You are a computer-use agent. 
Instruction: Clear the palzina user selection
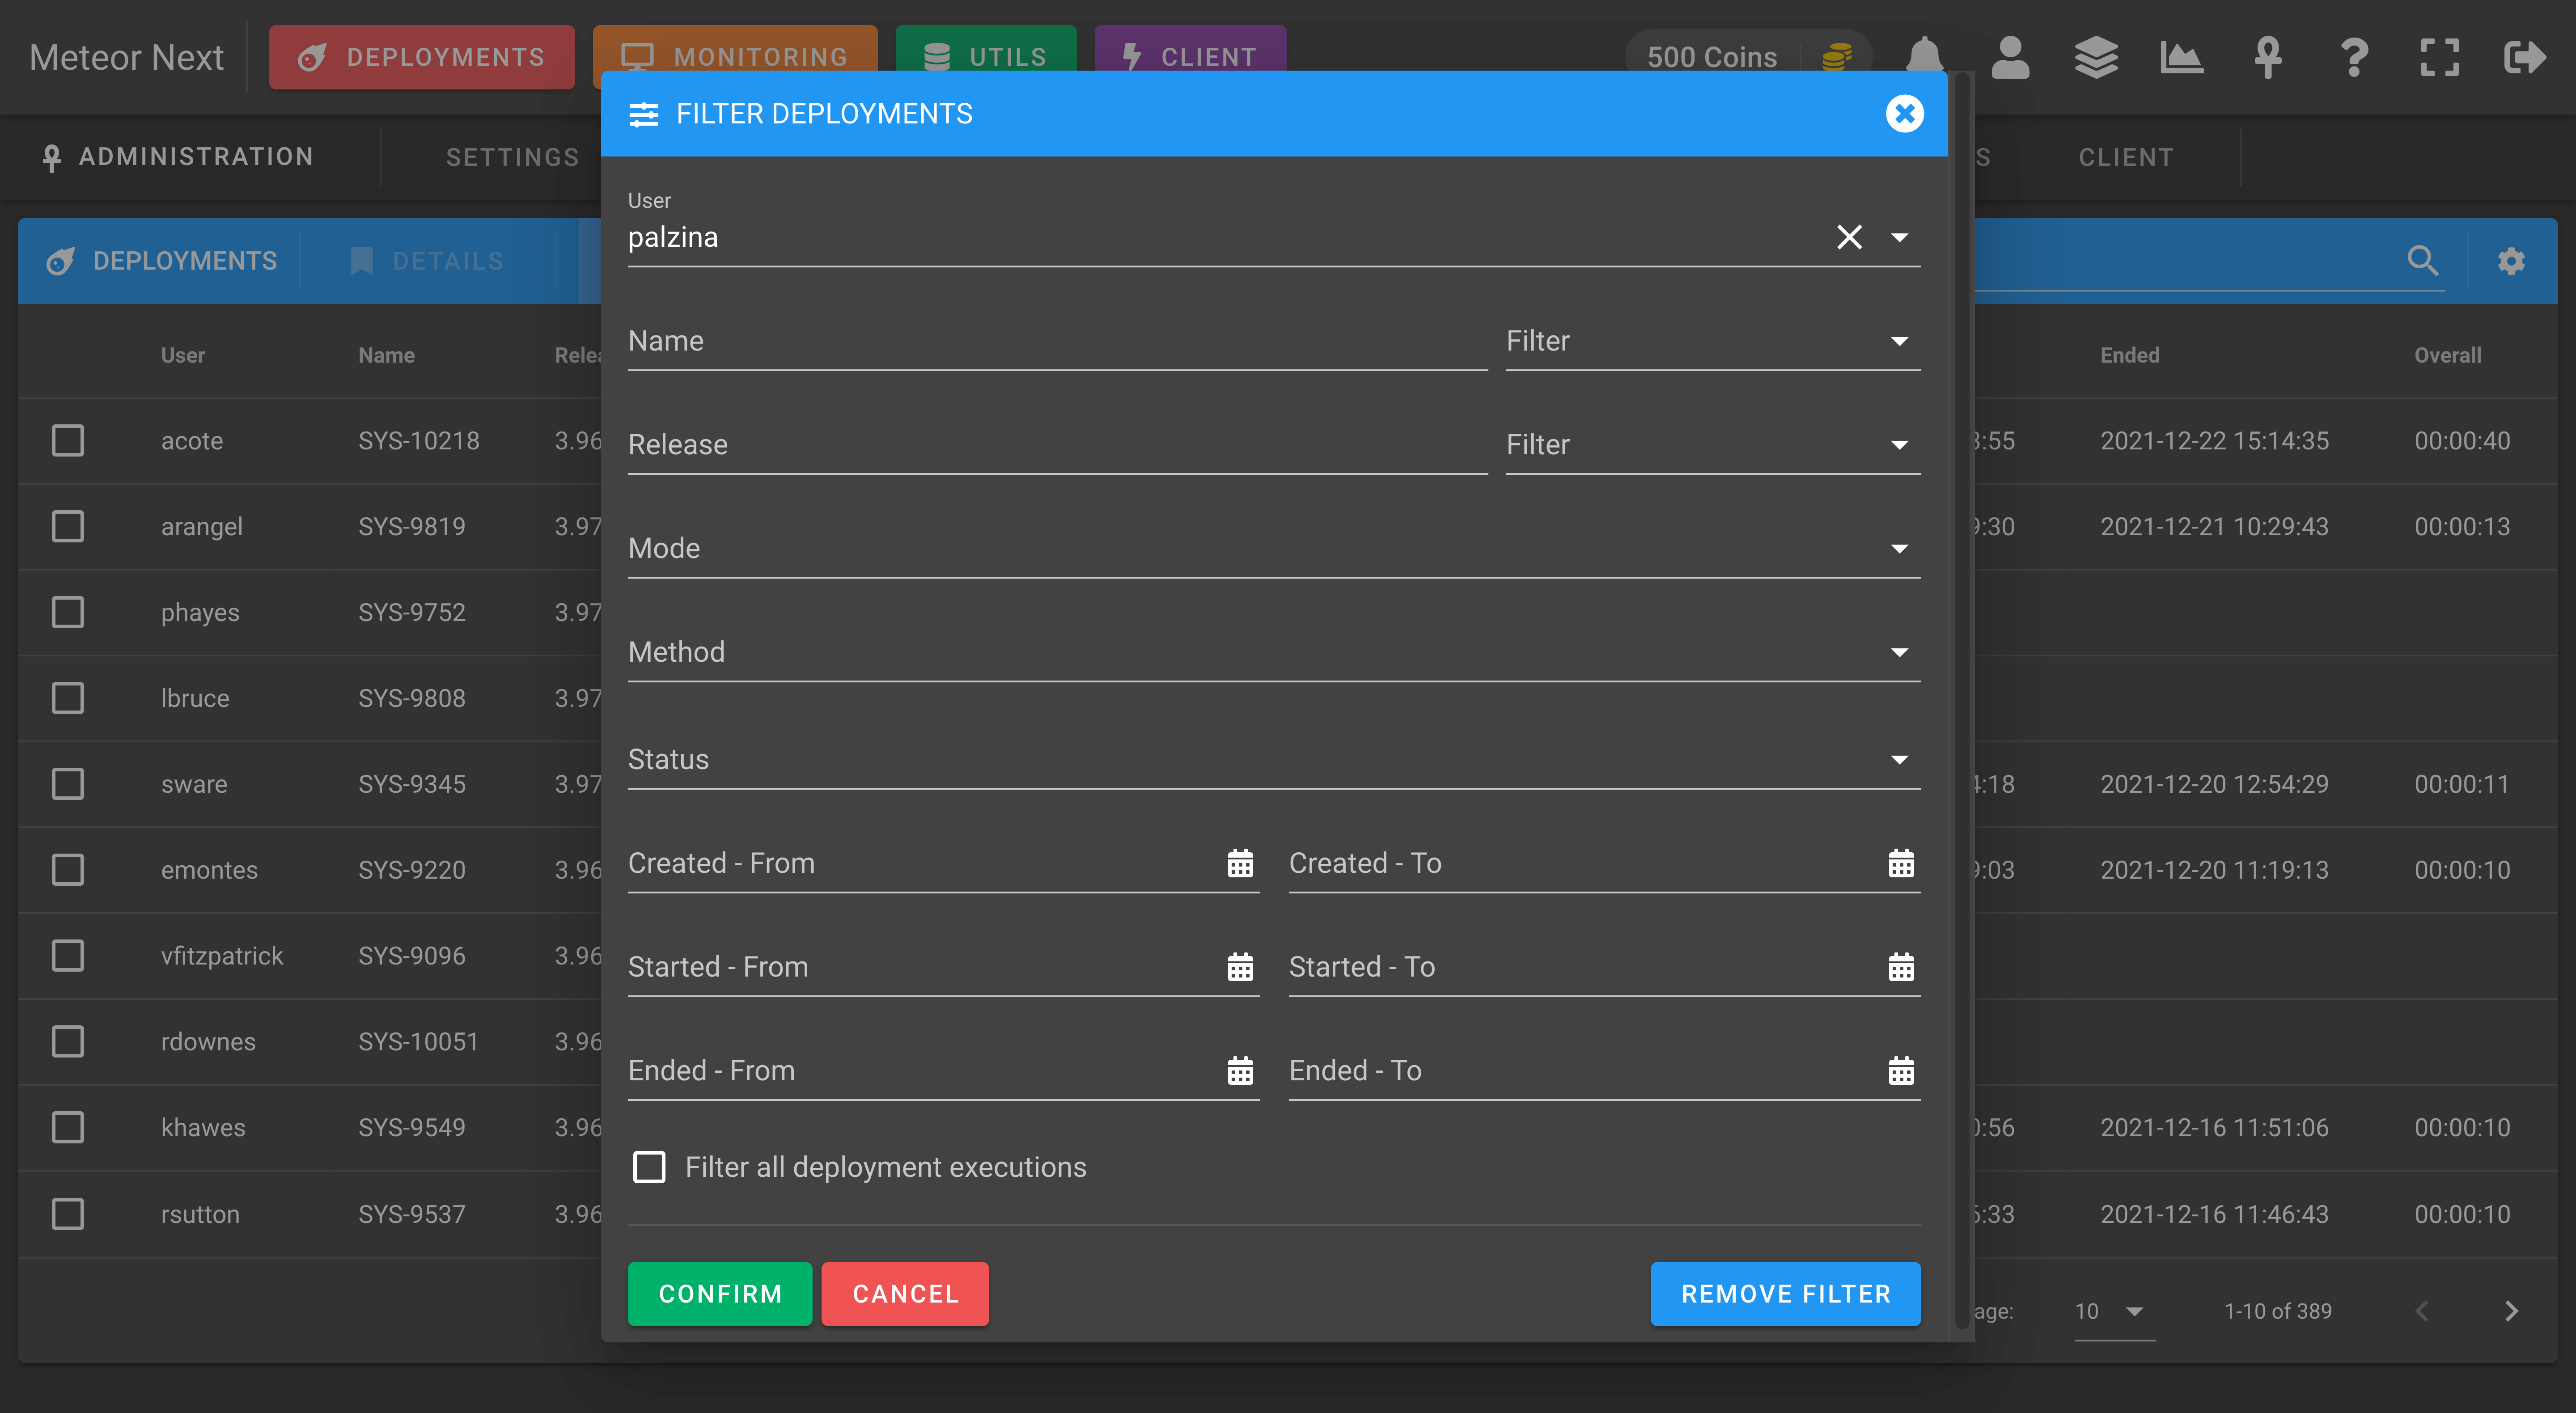point(1849,237)
